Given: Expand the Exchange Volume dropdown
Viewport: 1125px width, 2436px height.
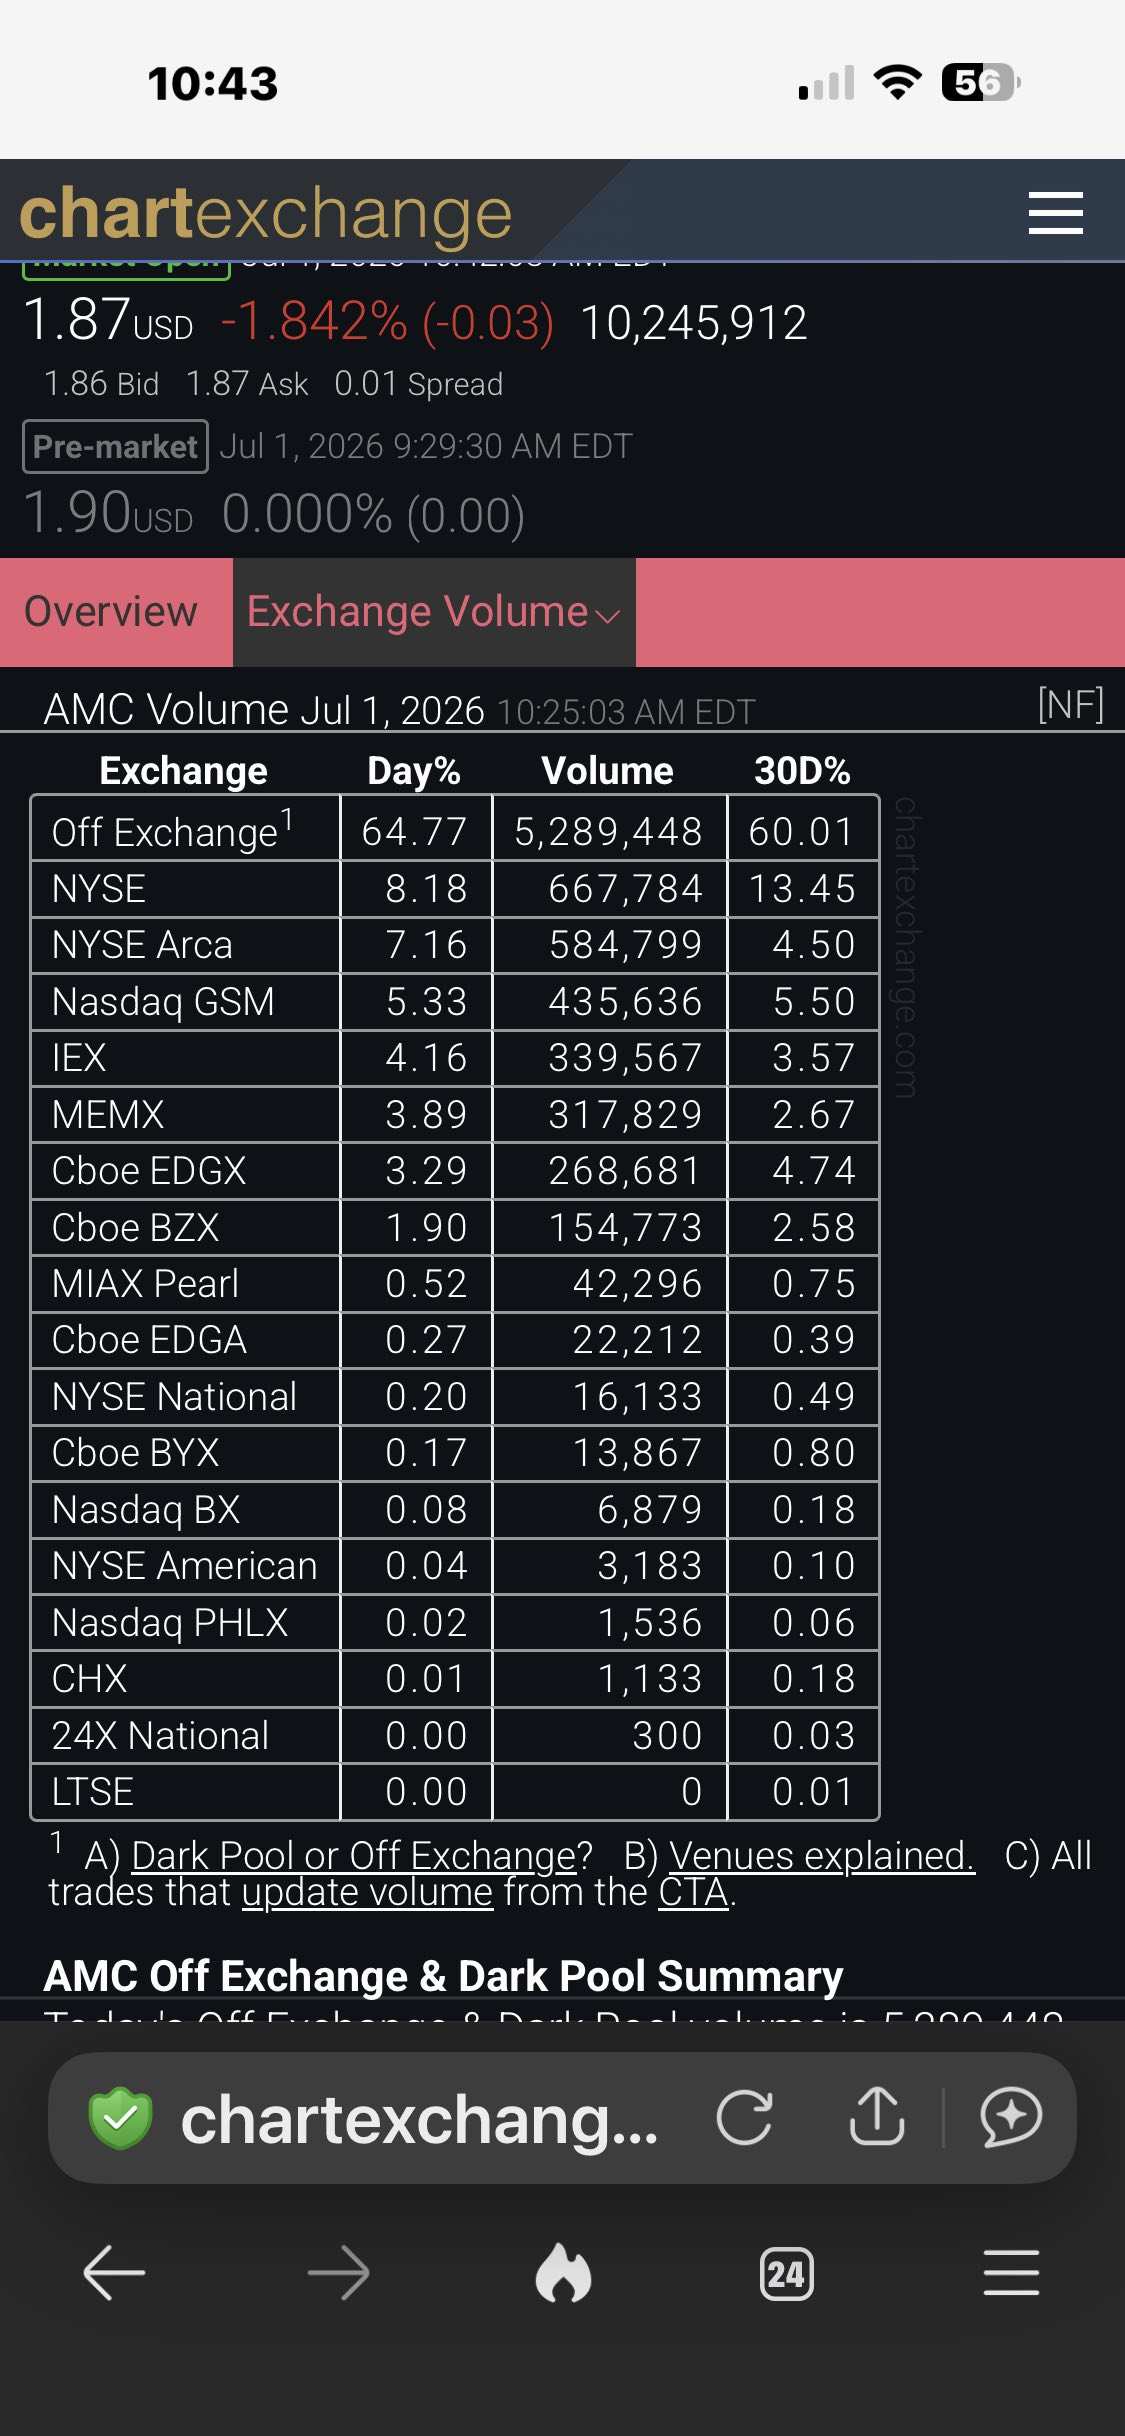Looking at the screenshot, I should pos(434,612).
